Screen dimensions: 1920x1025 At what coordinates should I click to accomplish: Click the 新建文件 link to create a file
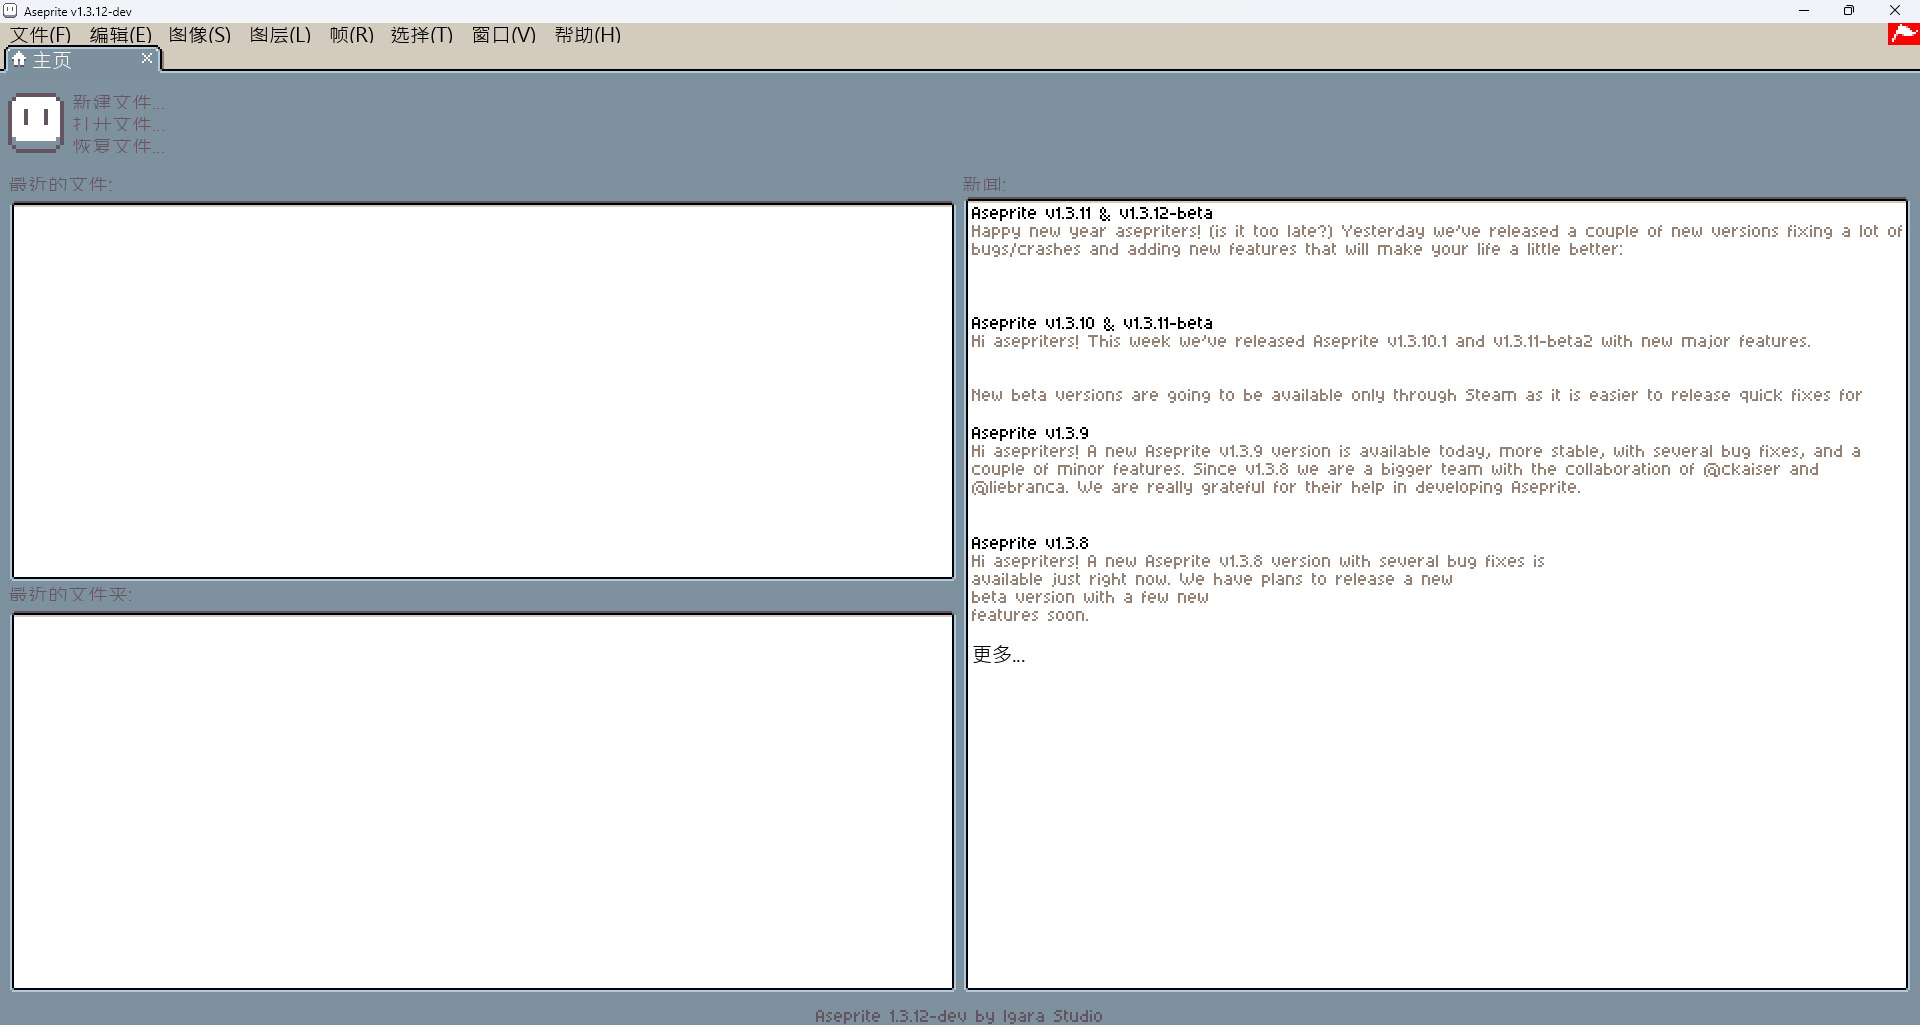point(118,102)
